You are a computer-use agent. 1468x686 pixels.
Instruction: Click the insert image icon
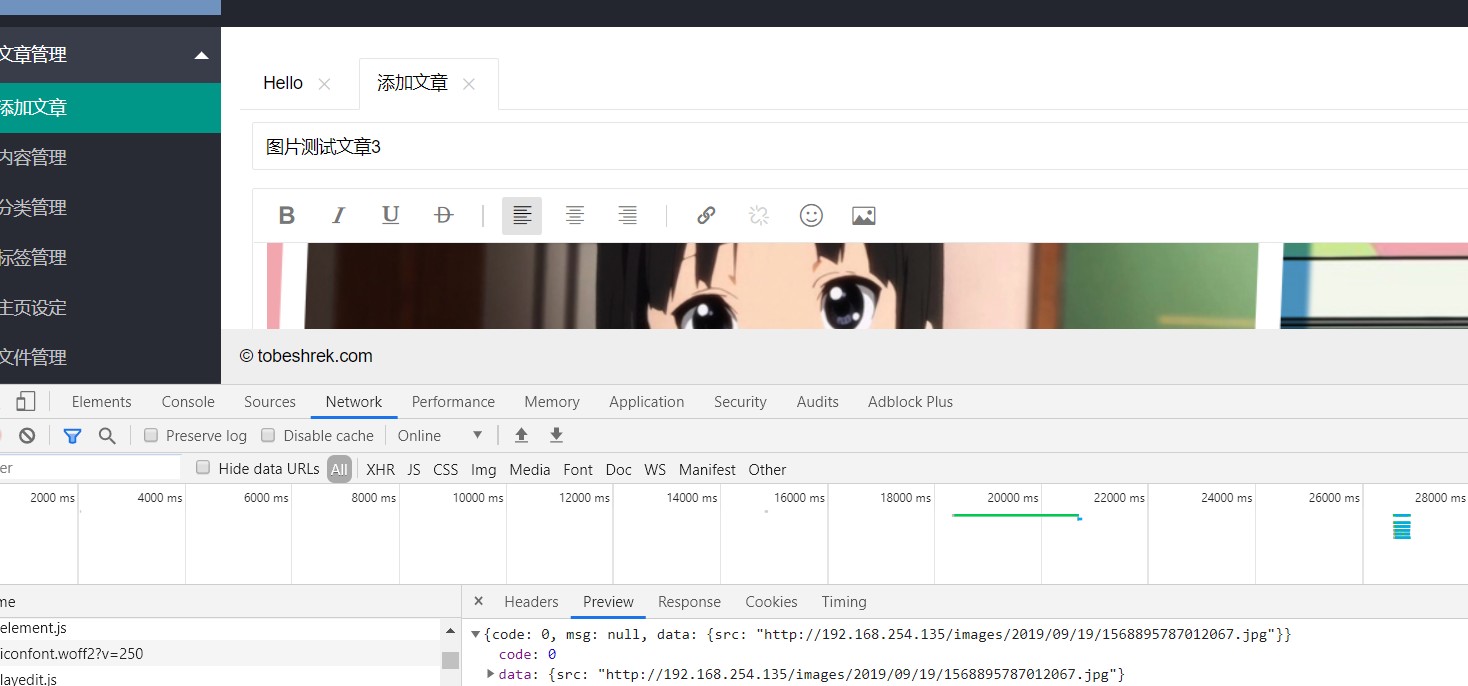864,216
